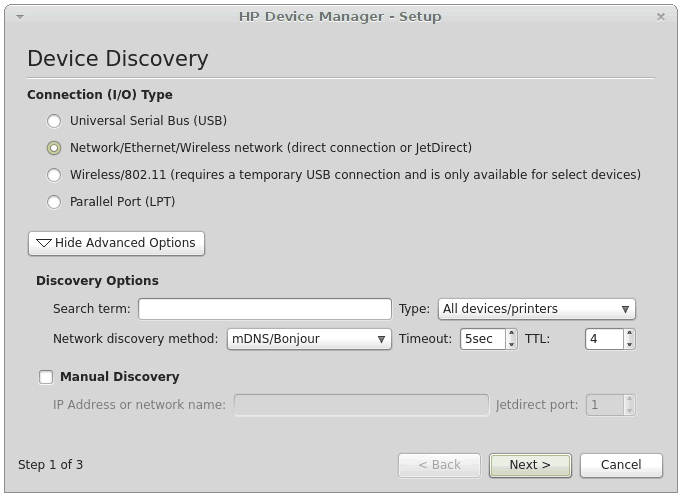
Task: Click into the Search term field
Action: pyautogui.click(x=264, y=309)
